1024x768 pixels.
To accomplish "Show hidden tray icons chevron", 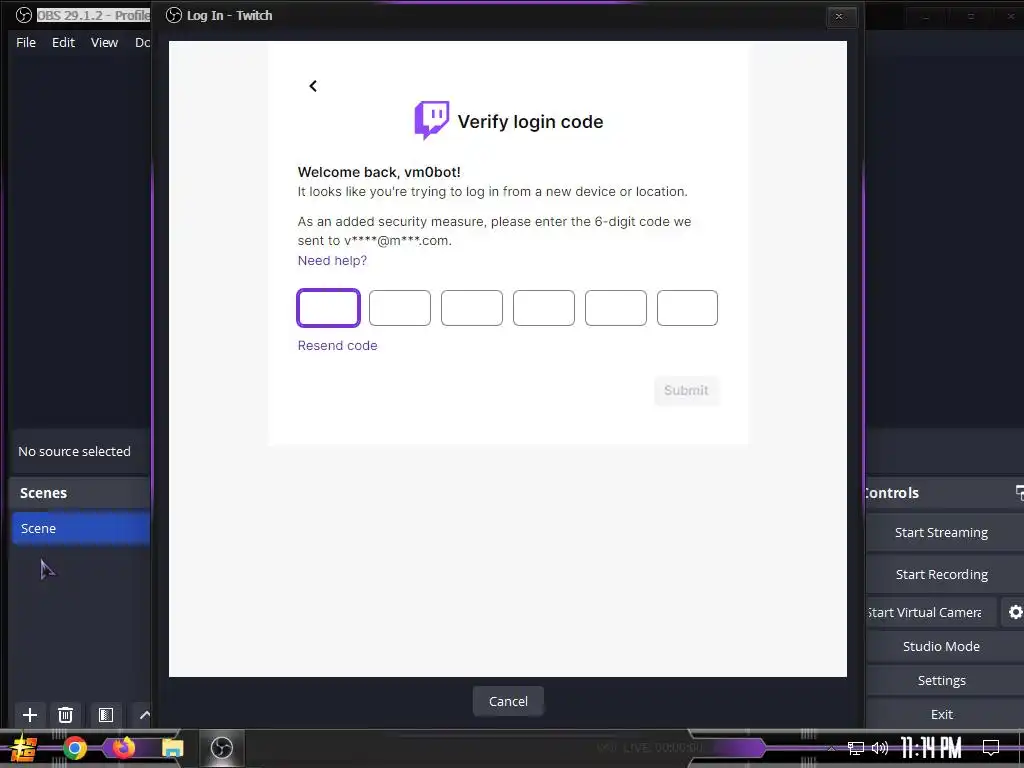I will (831, 748).
